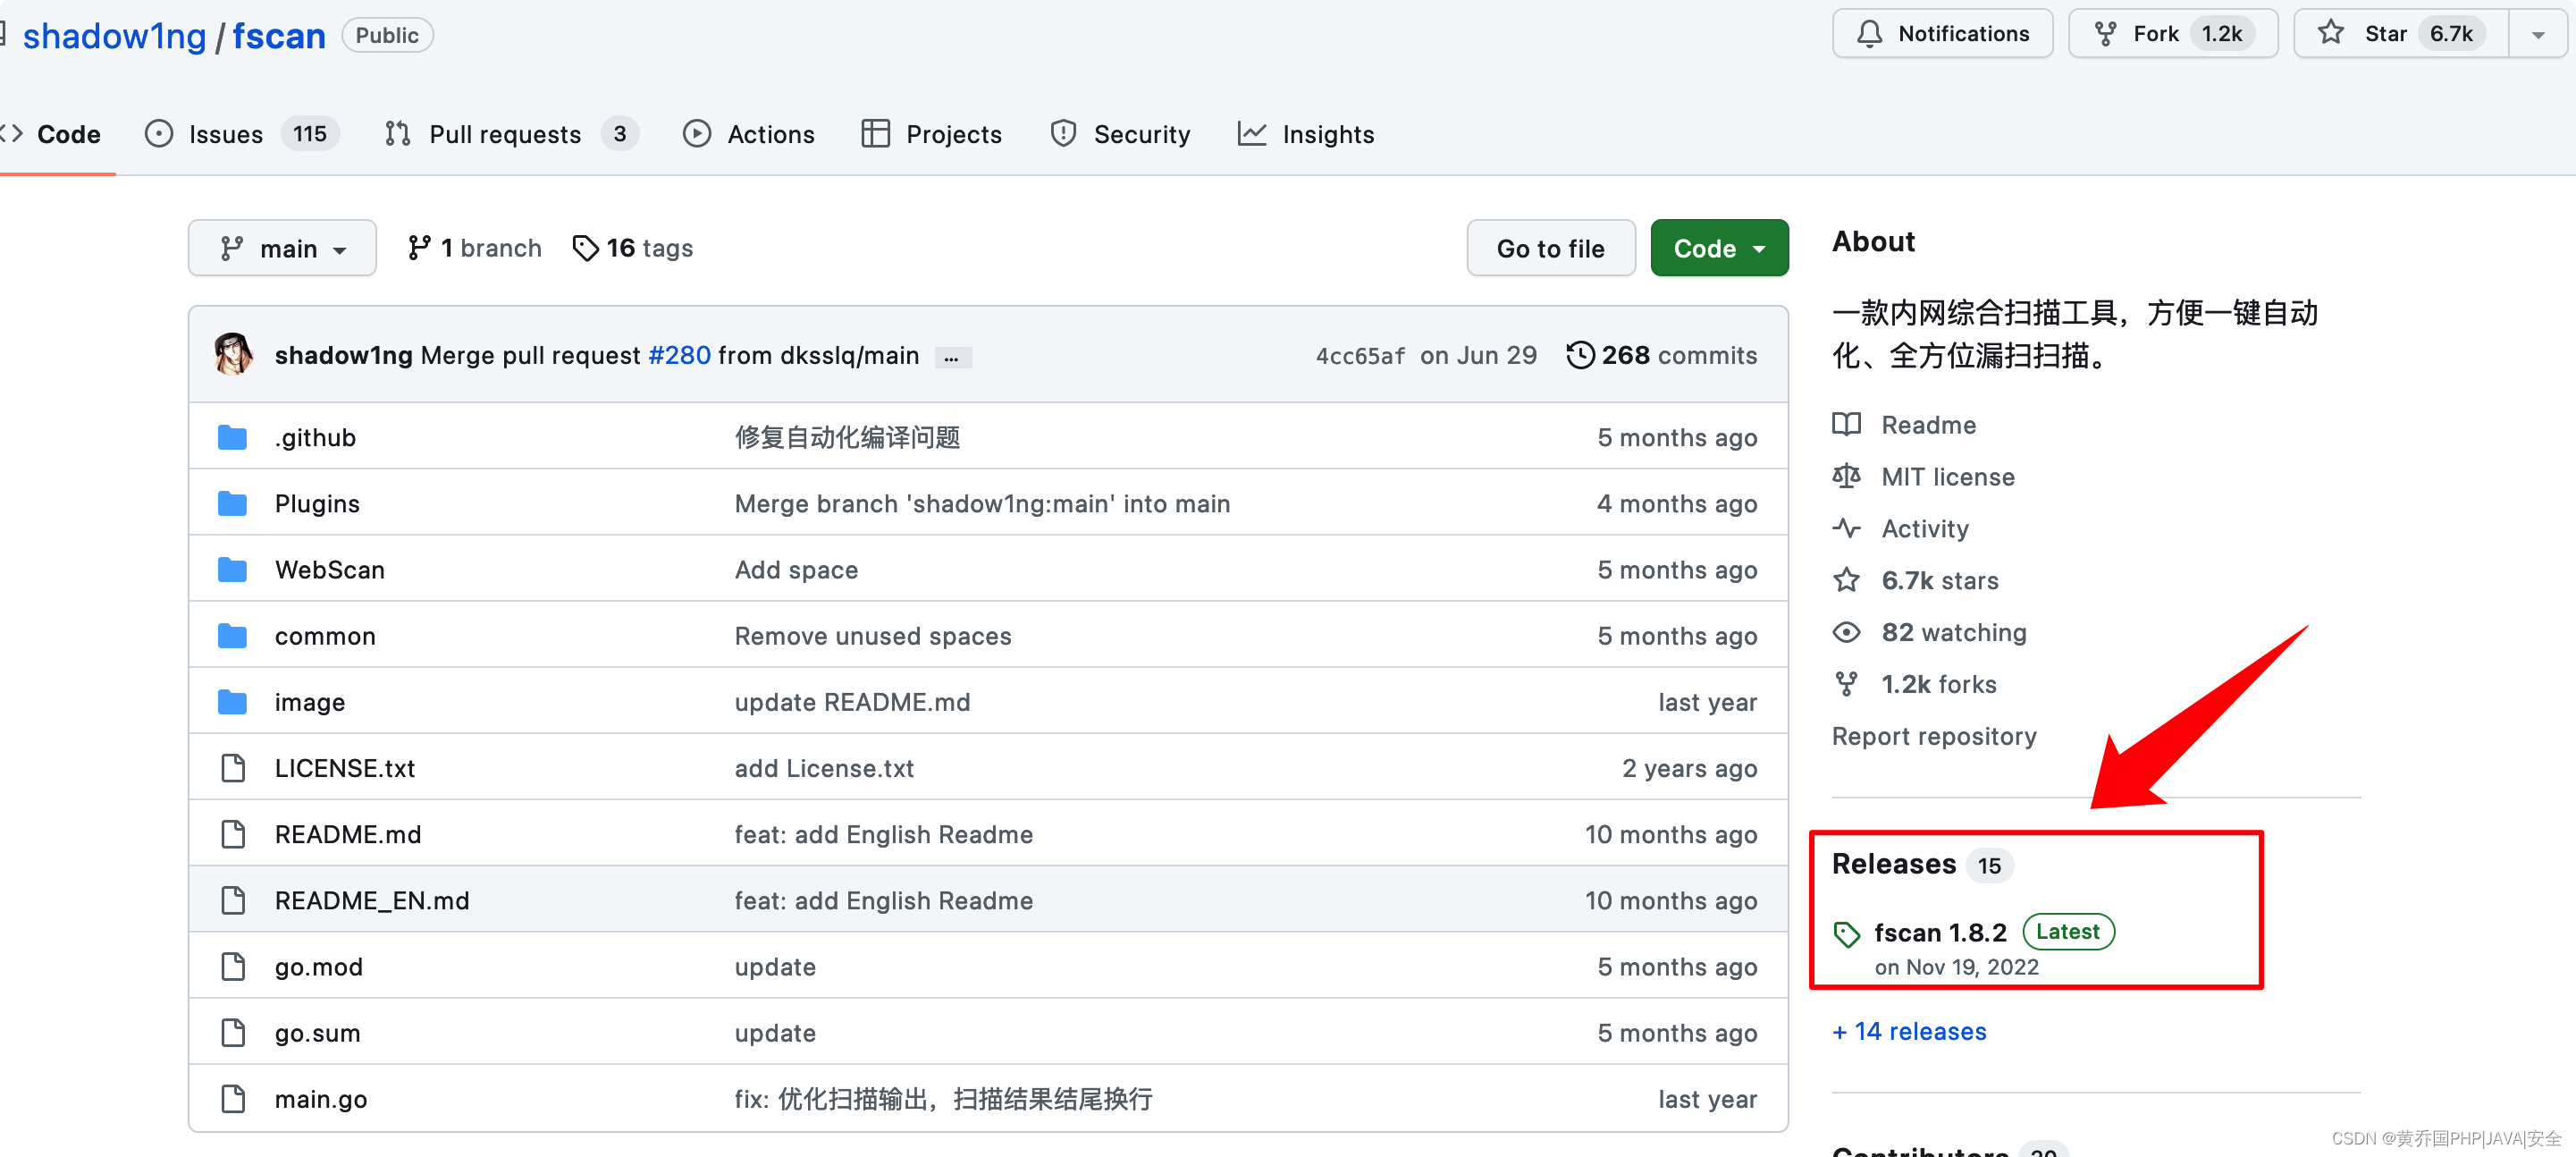Image resolution: width=2576 pixels, height=1157 pixels.
Task: Click the README_EN.md file icon
Action: click(233, 900)
